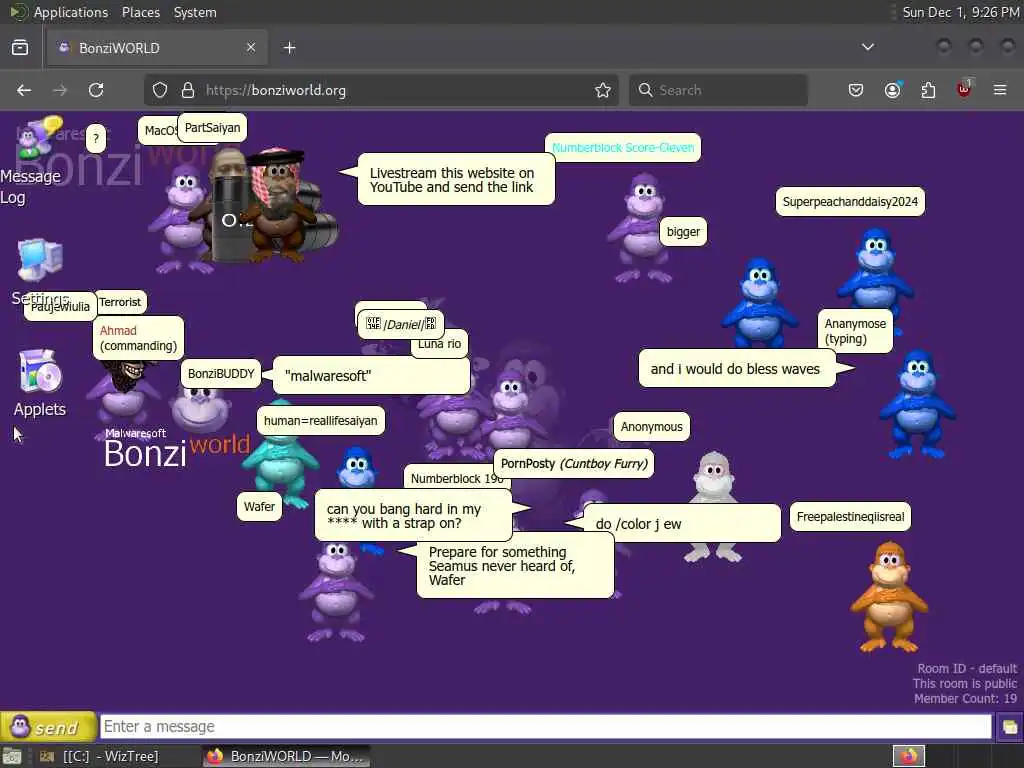Click the Applications menu logo icon
The height and width of the screenshot is (768, 1024).
click(x=18, y=12)
